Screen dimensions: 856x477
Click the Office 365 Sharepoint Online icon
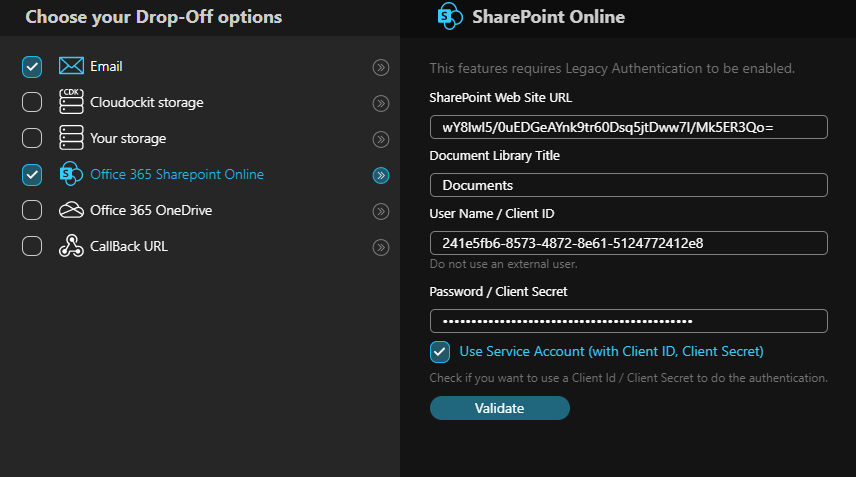click(x=71, y=174)
